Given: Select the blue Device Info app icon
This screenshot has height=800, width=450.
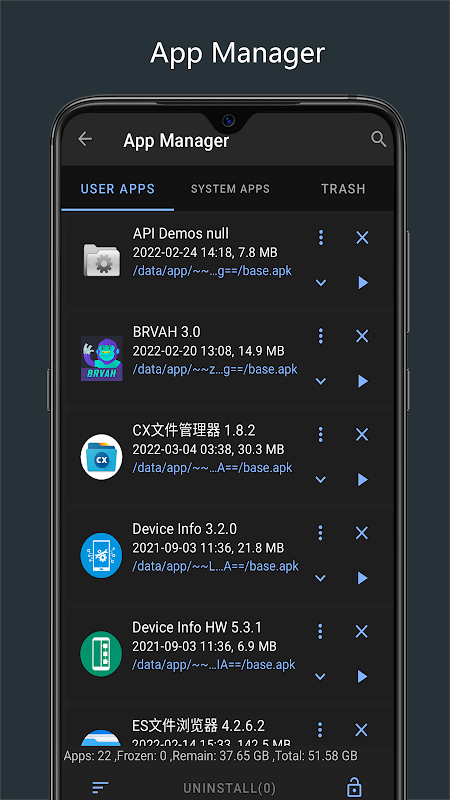Looking at the screenshot, I should 101,555.
